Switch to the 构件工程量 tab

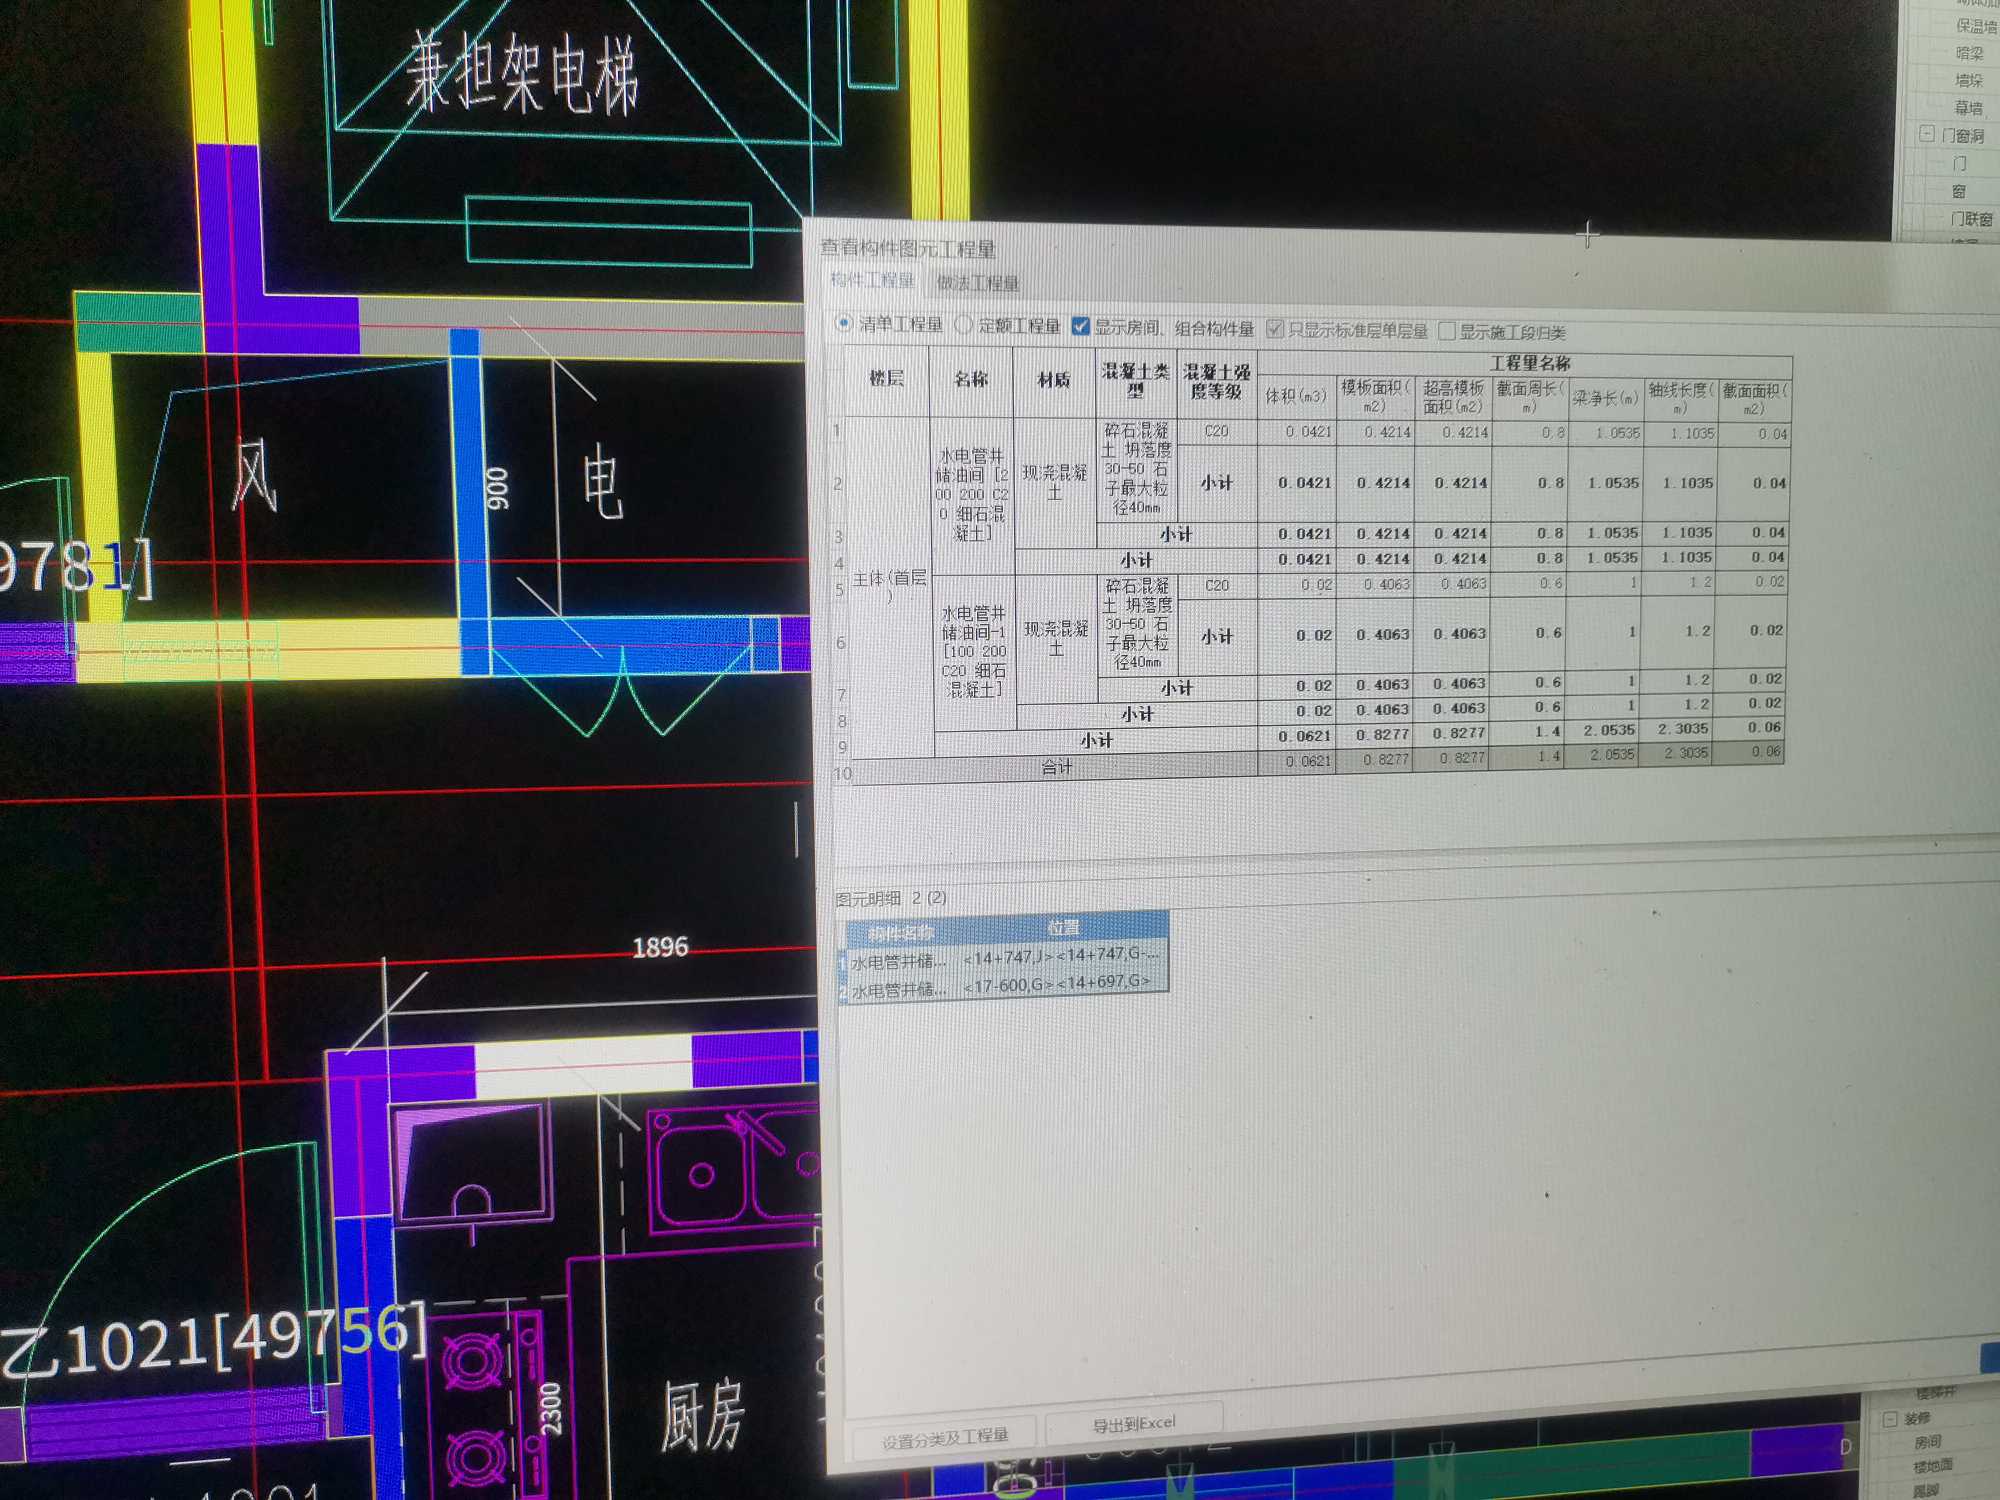coord(872,281)
